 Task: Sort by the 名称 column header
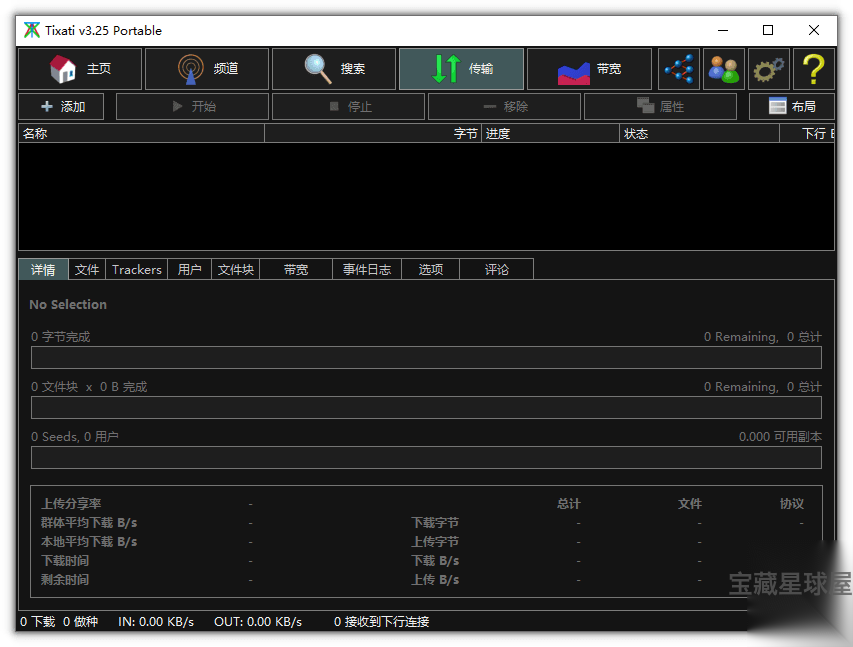tap(141, 133)
